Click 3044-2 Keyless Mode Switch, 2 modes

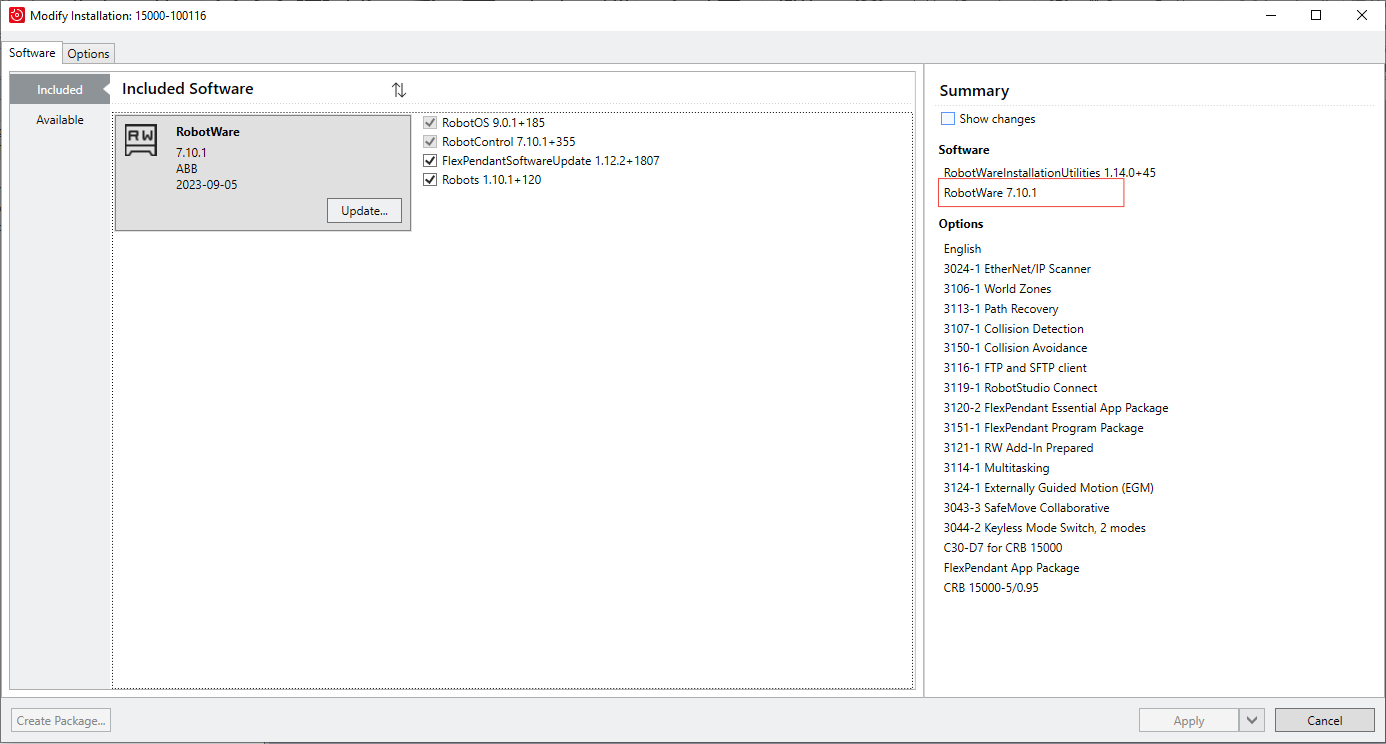pyautogui.click(x=1044, y=528)
